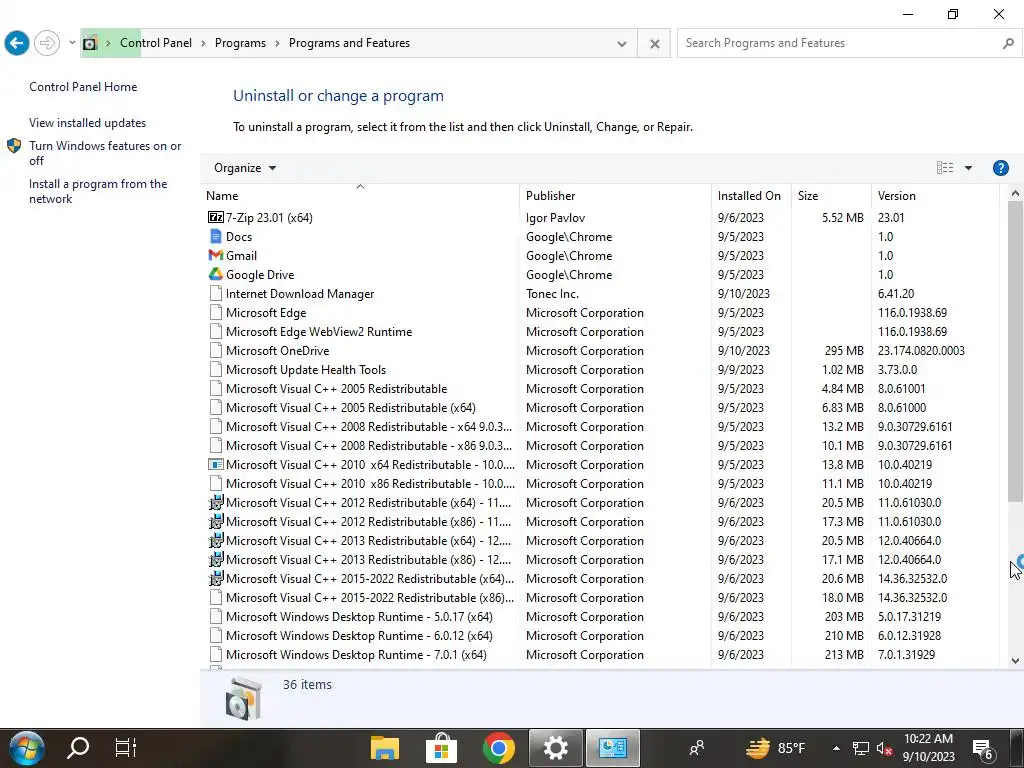Select Windows Desktop Runtime 5.0.17 (x64)
Image resolution: width=1024 pixels, height=768 pixels.
pyautogui.click(x=359, y=616)
